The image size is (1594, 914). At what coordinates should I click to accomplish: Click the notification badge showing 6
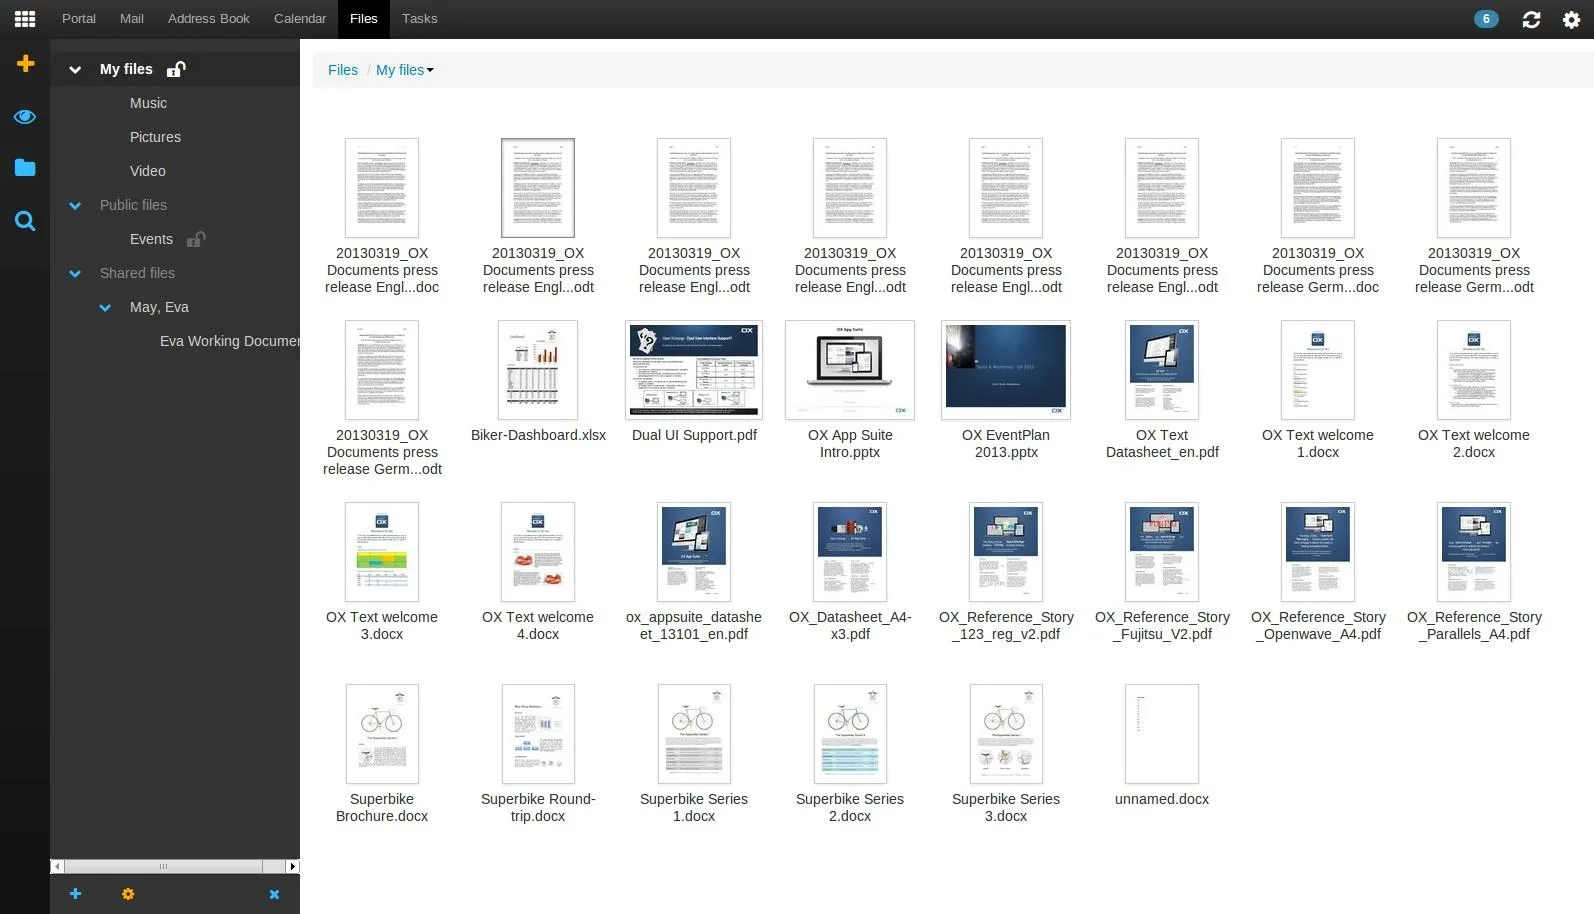(x=1486, y=19)
